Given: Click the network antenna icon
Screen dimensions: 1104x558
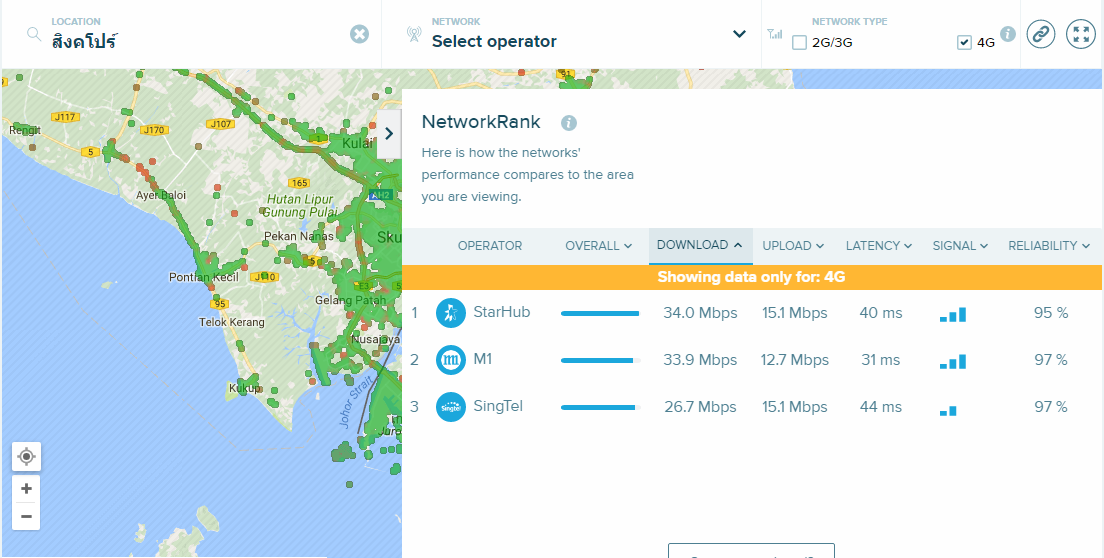Looking at the screenshot, I should 415,34.
